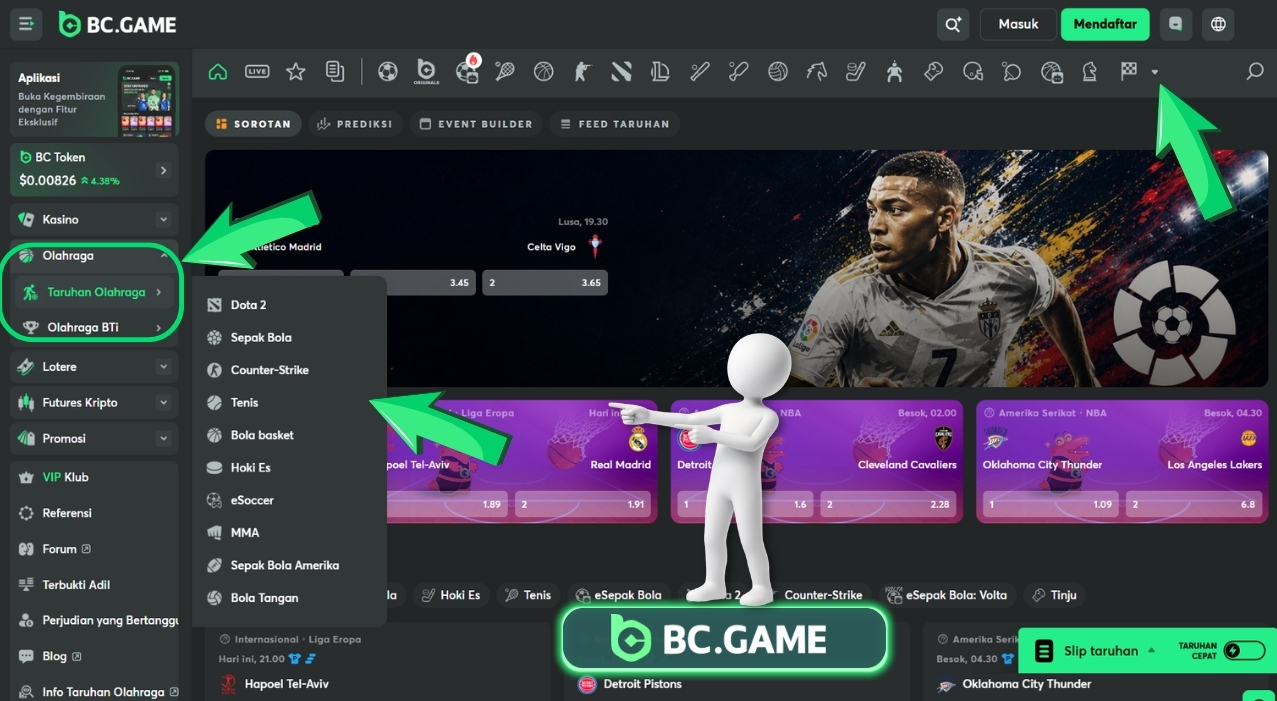Screen dimensions: 1277x701
Task: Choose Sepak Bola from the flyout menu
Action: click(289, 338)
